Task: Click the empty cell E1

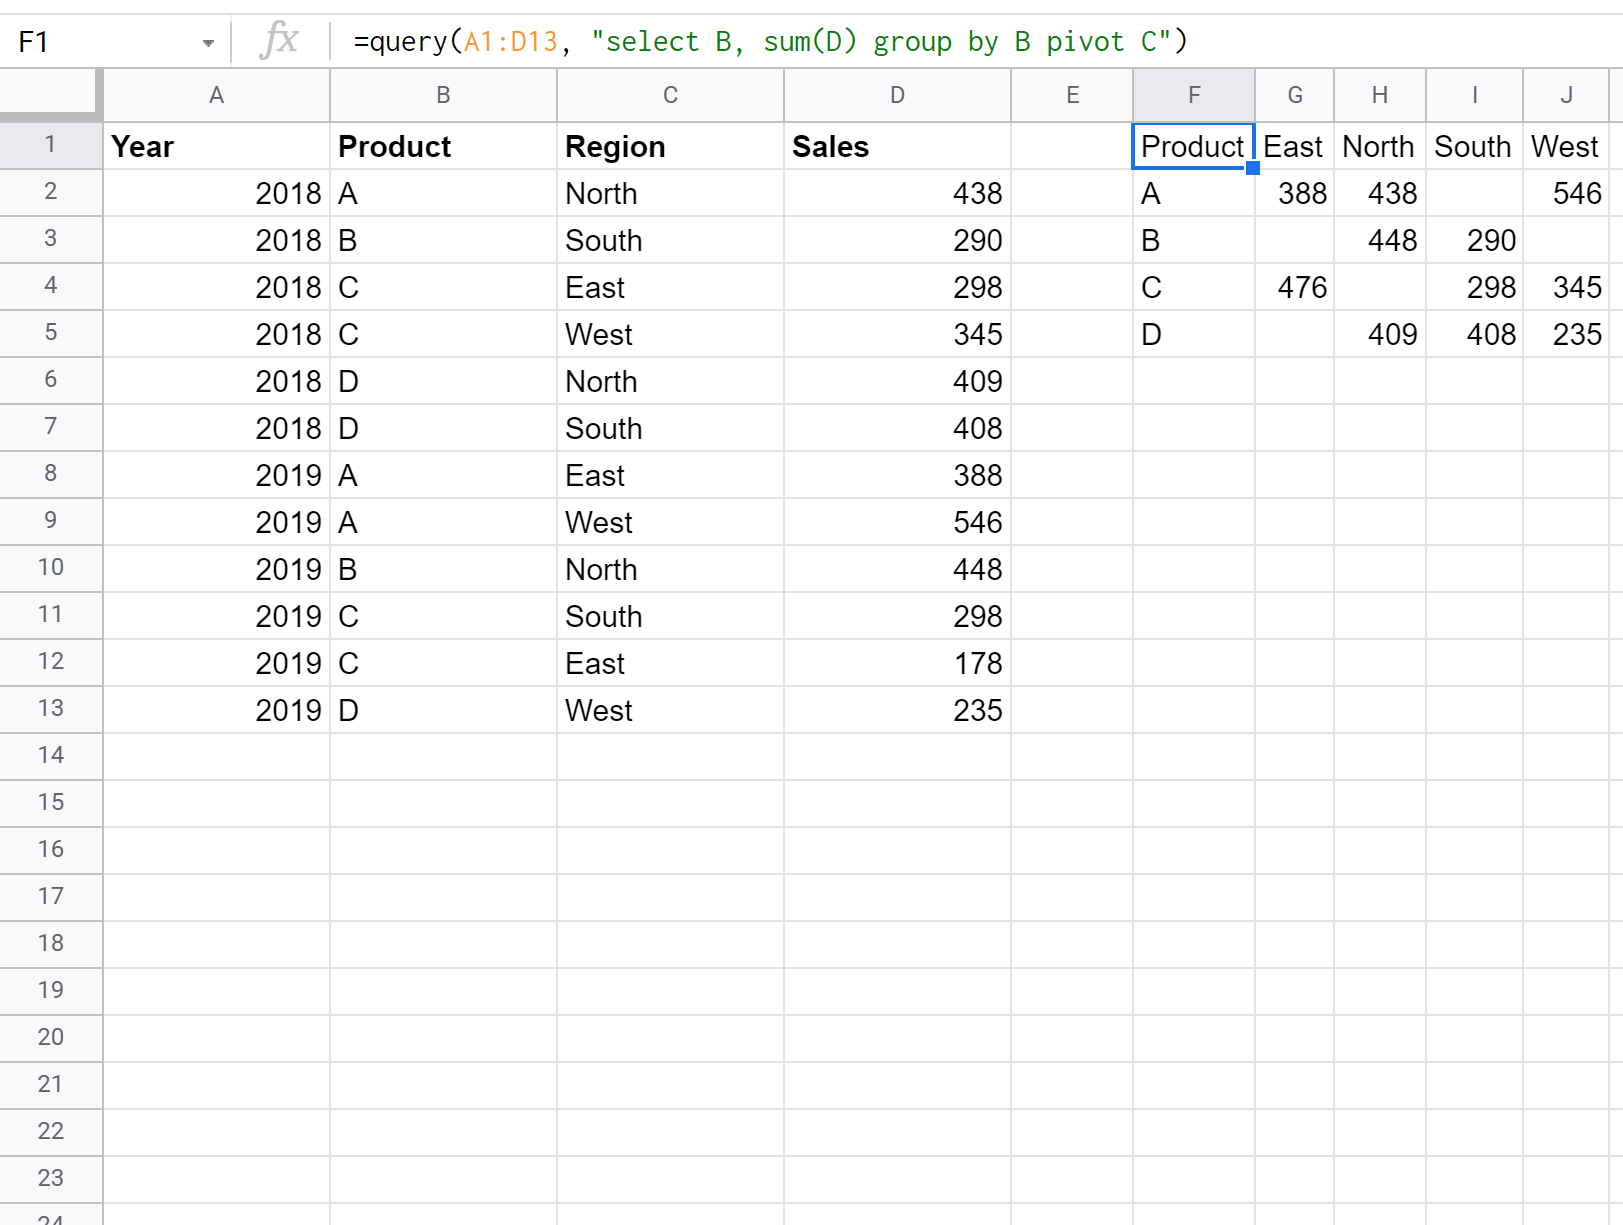Action: pyautogui.click(x=1072, y=146)
